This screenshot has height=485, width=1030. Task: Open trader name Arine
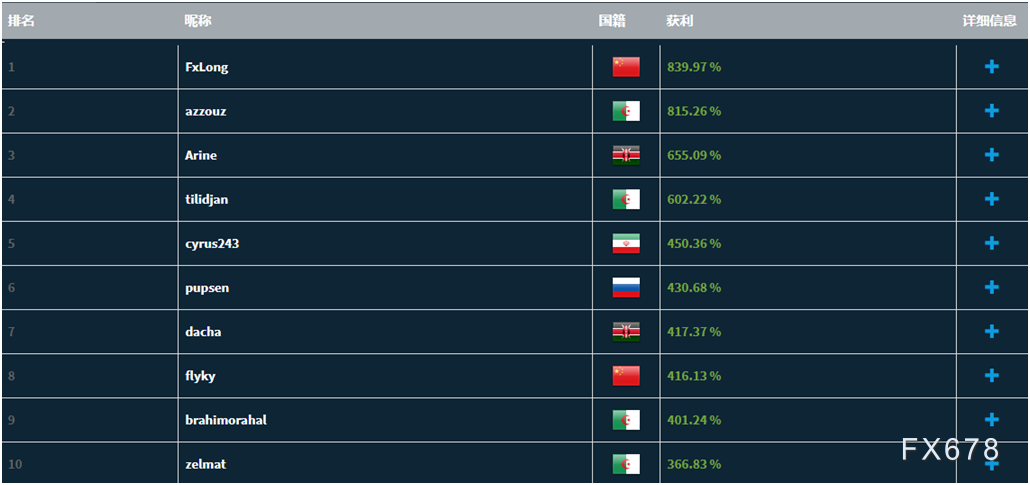201,155
